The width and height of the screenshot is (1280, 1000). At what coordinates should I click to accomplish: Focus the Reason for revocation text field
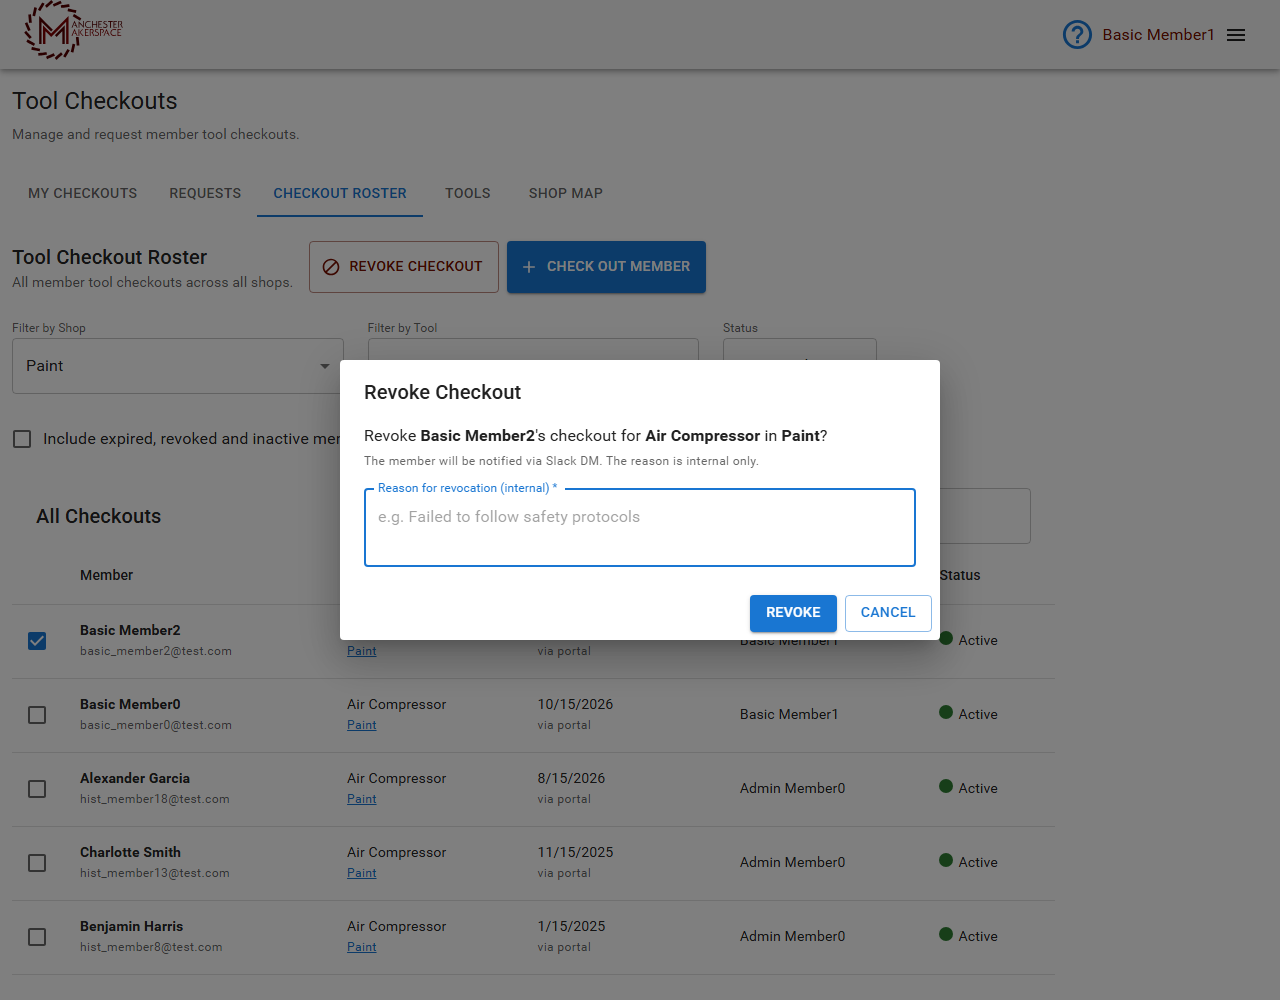tap(640, 528)
